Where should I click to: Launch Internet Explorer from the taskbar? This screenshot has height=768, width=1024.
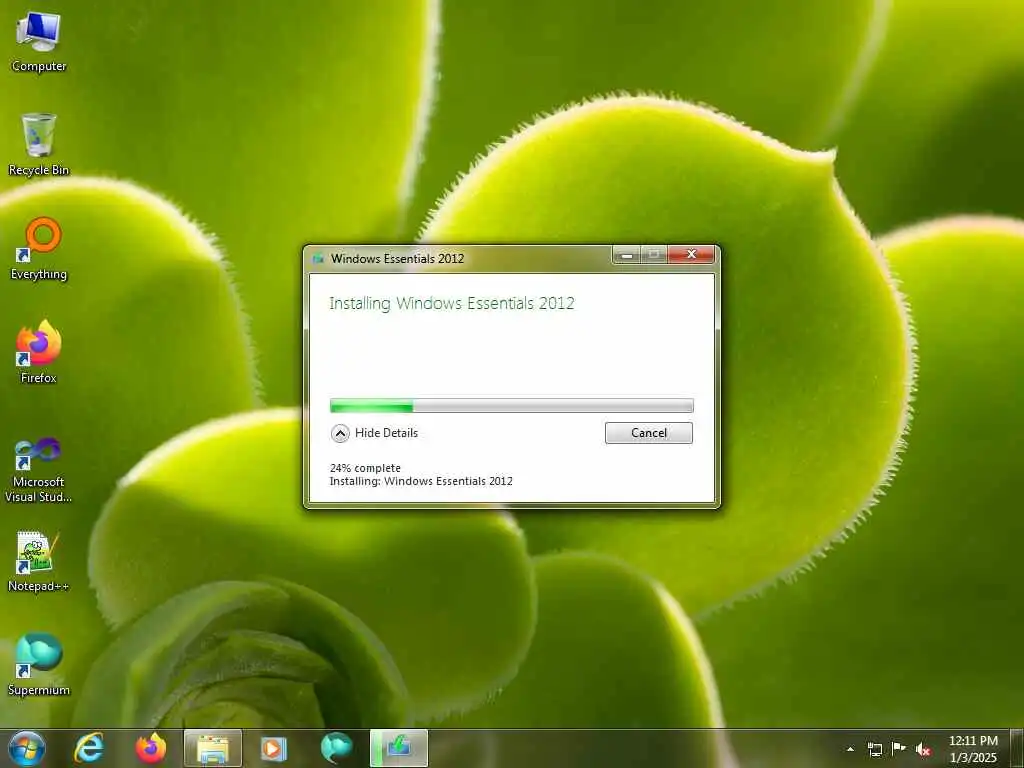pos(89,748)
